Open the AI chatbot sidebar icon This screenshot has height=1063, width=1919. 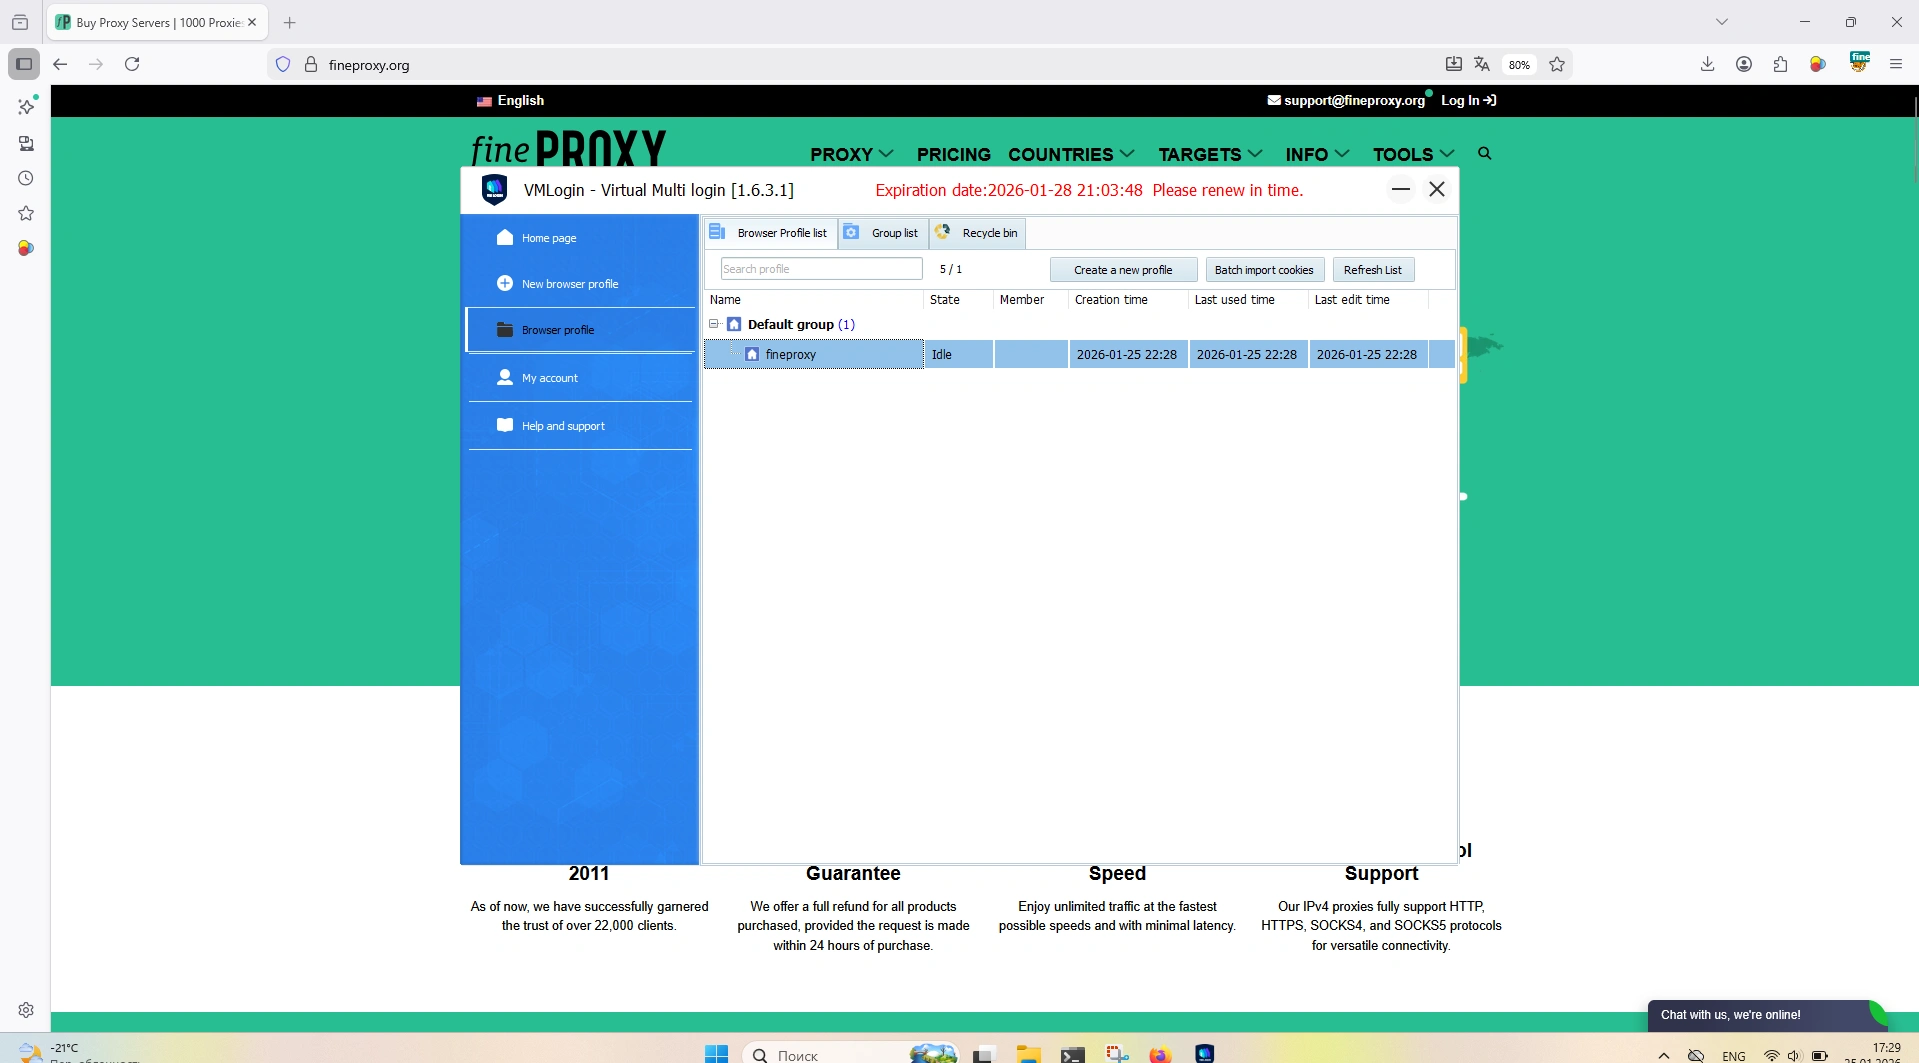[x=26, y=106]
